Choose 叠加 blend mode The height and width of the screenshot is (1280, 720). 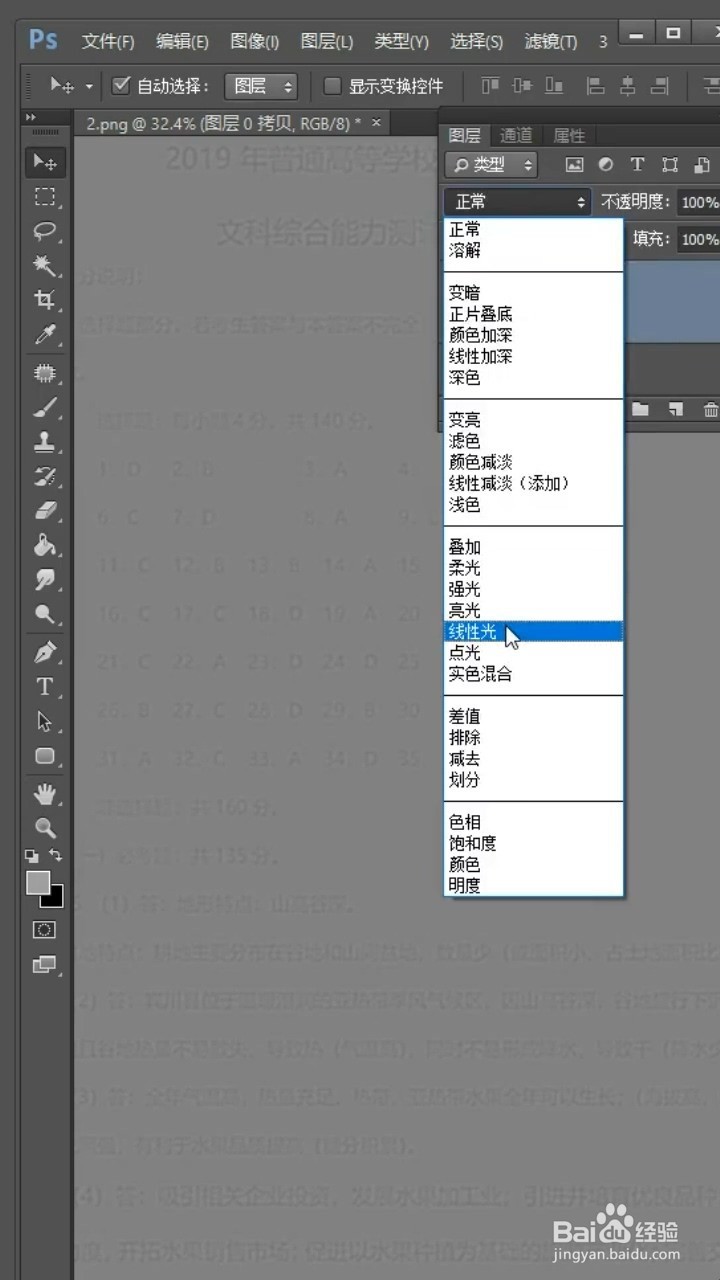pos(534,547)
